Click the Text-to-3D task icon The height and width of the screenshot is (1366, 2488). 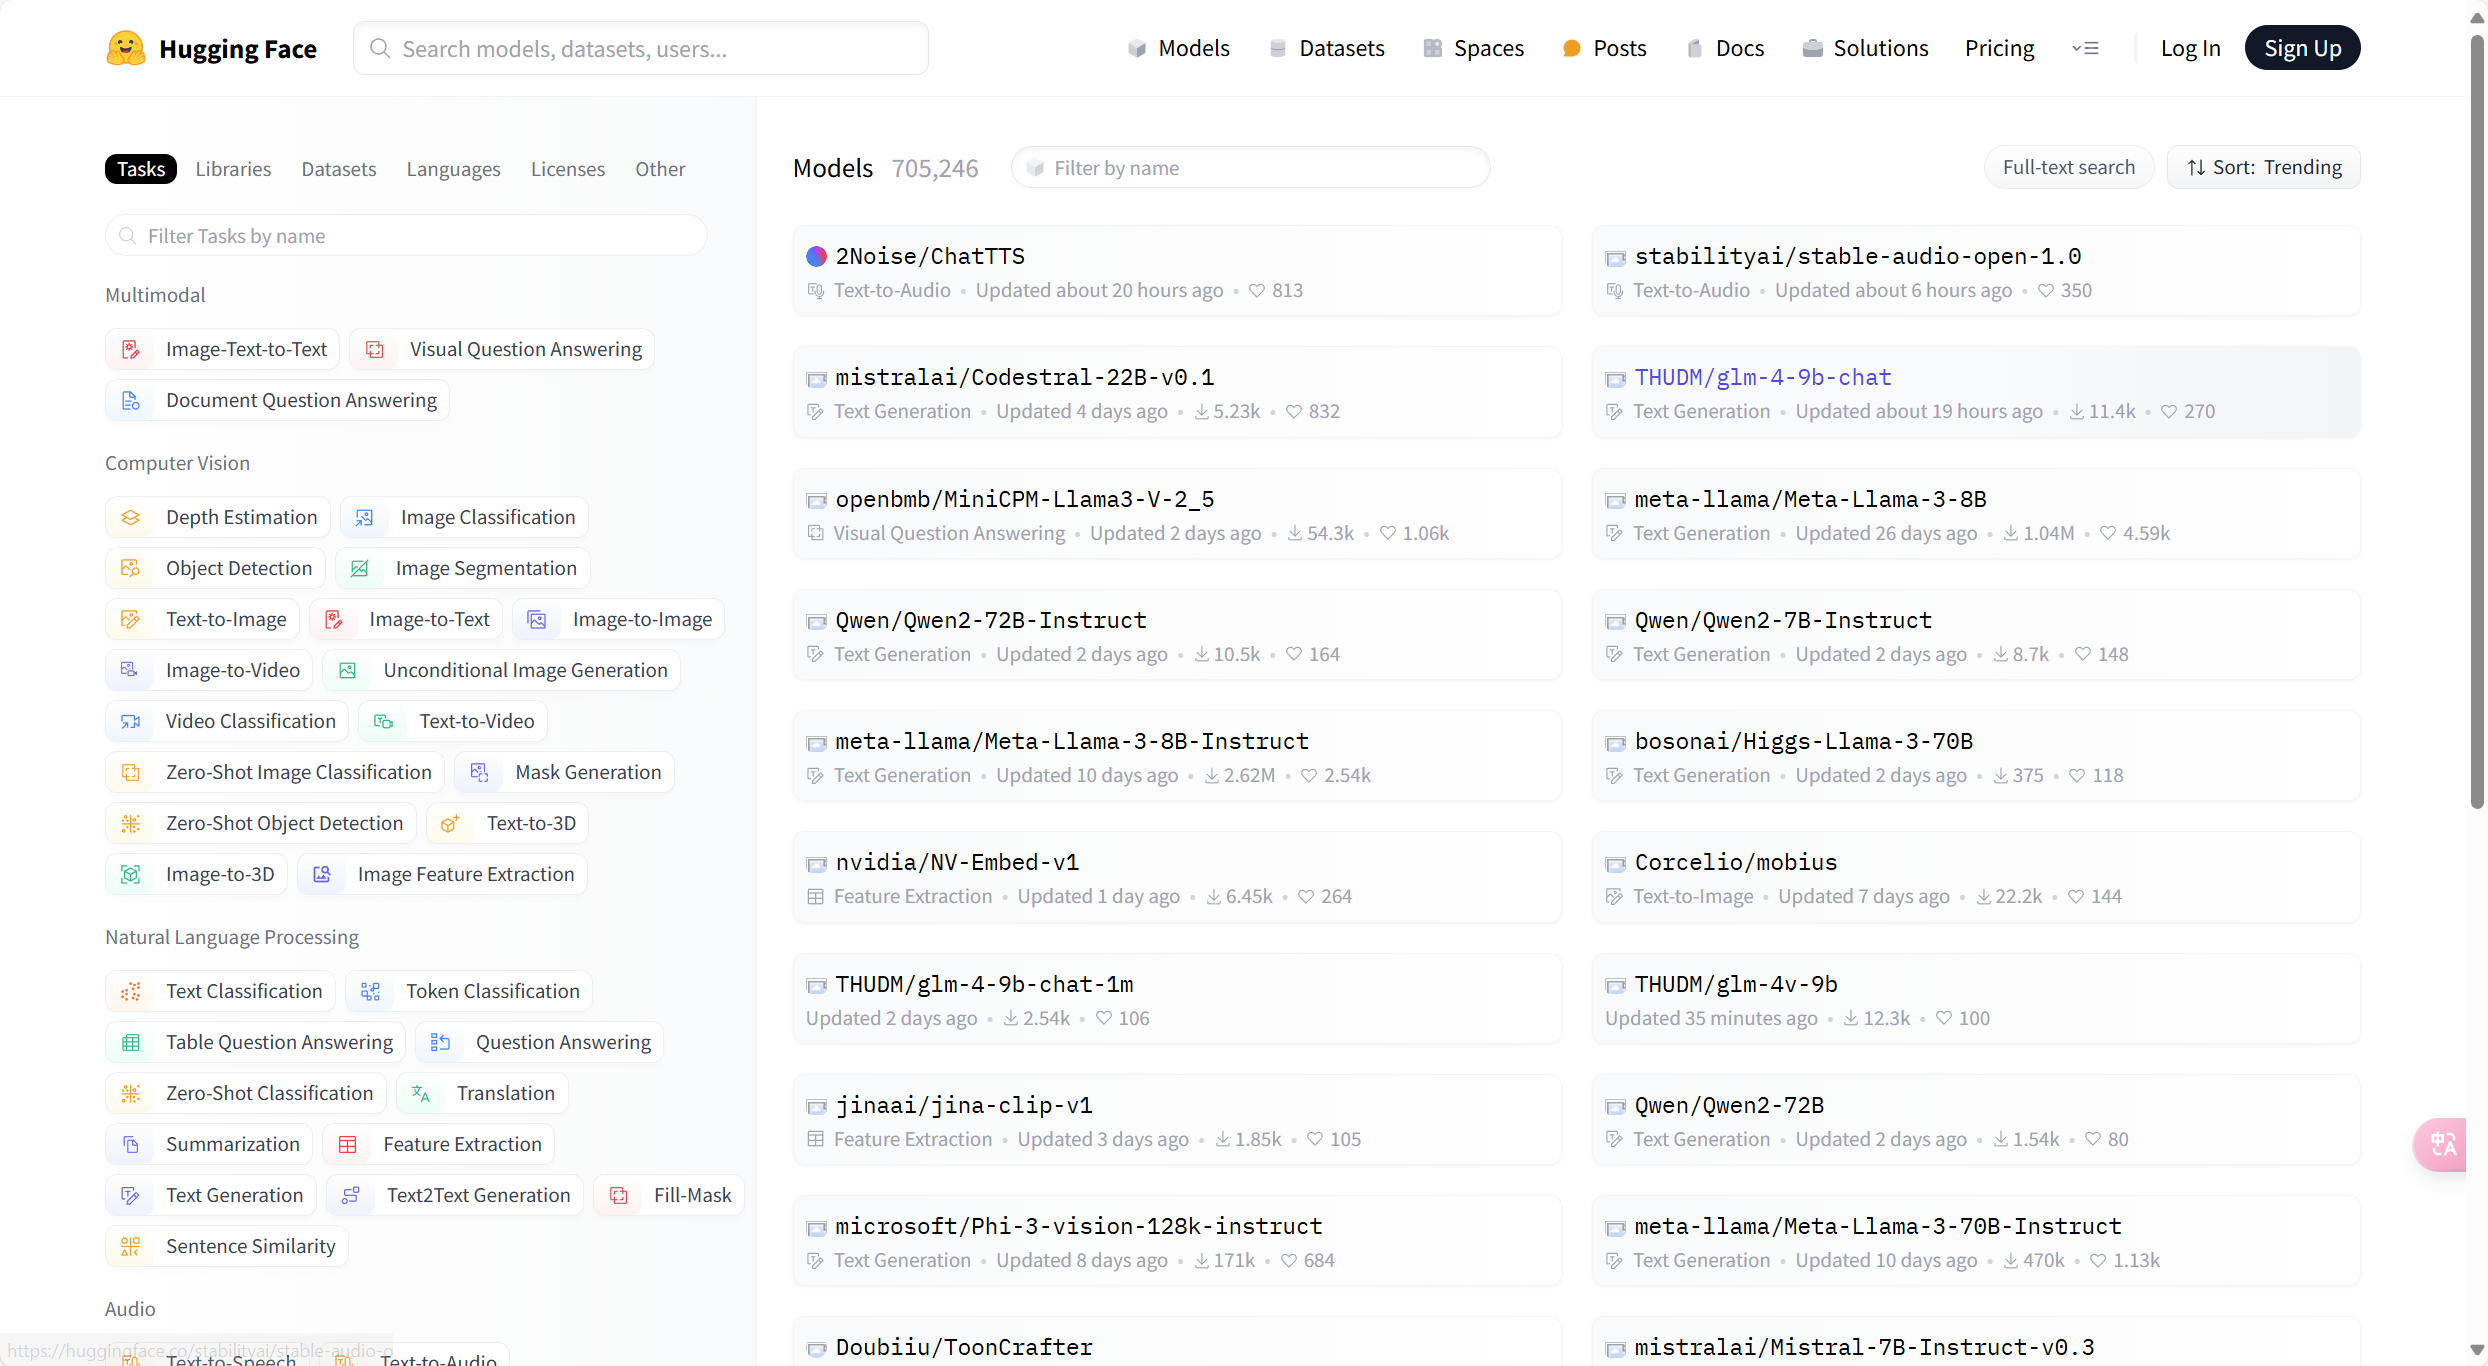coord(450,823)
